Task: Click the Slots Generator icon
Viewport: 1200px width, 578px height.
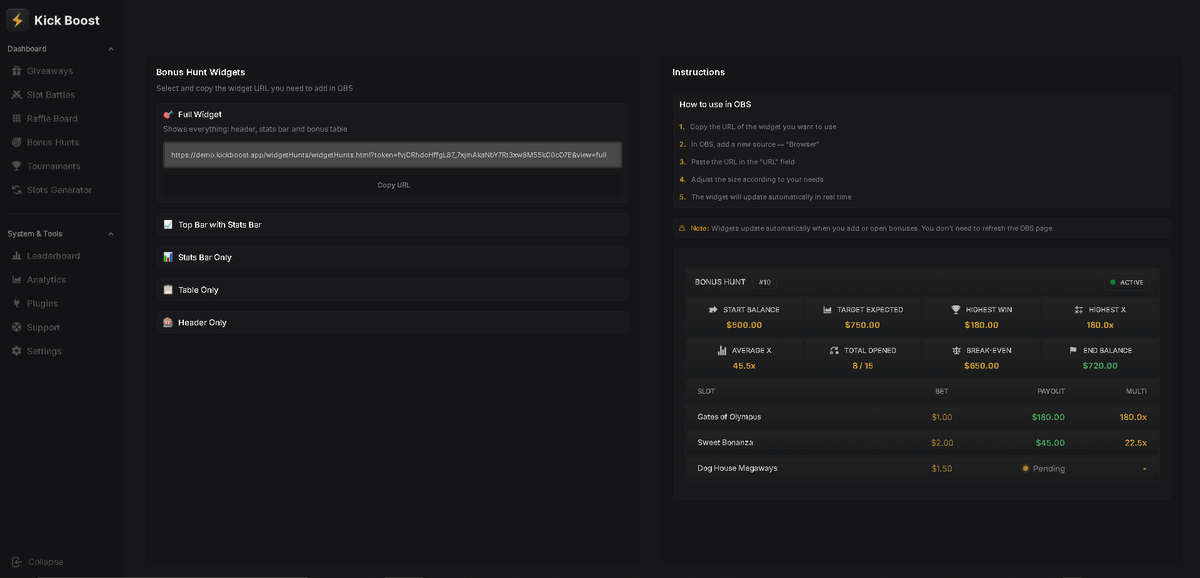Action: pyautogui.click(x=14, y=189)
